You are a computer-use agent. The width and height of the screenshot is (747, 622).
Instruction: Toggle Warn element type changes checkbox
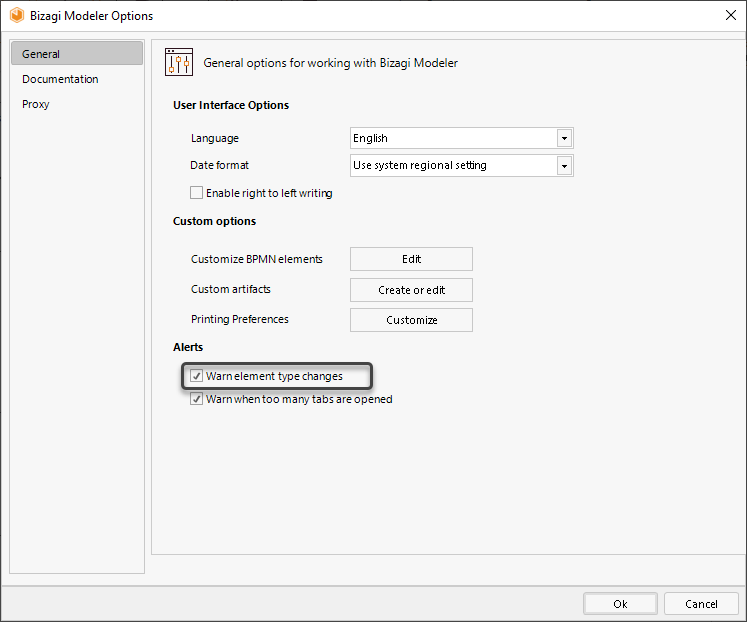tap(196, 376)
